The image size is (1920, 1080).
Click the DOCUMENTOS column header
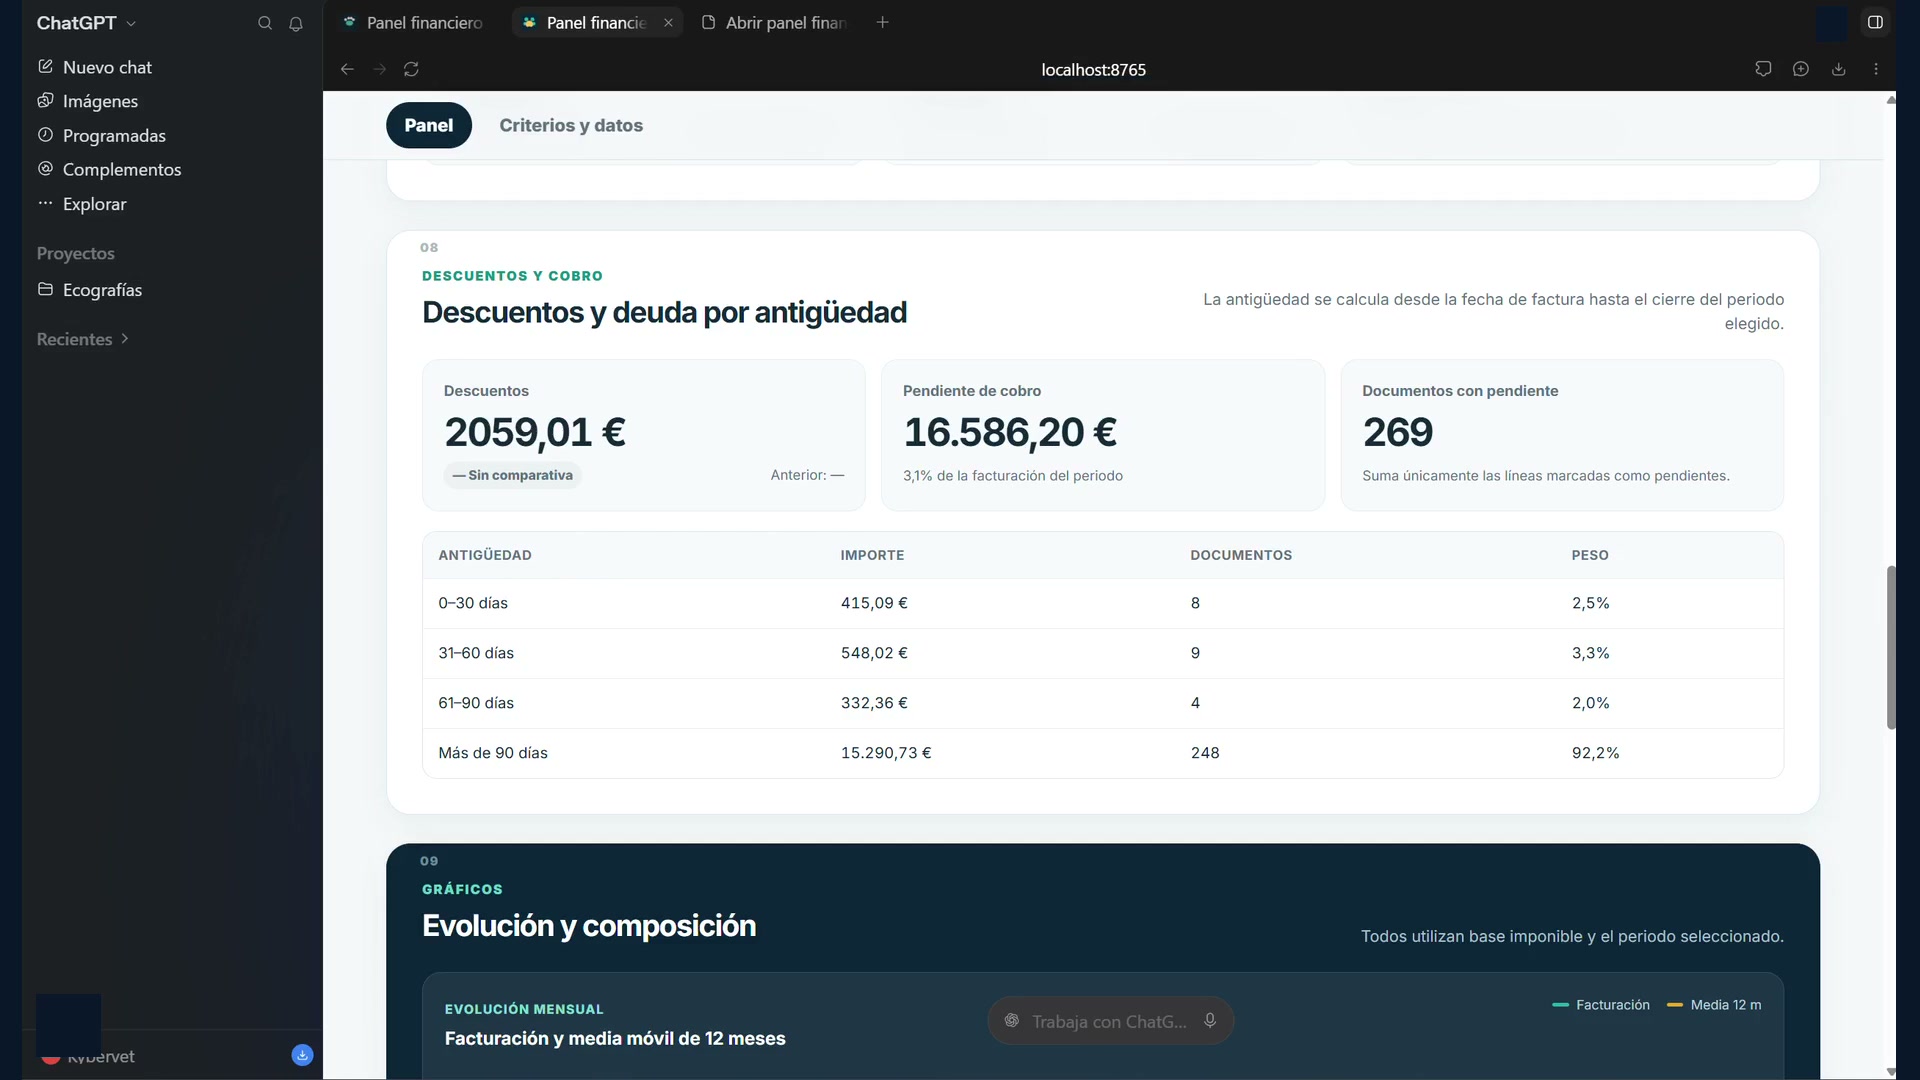[1241, 555]
